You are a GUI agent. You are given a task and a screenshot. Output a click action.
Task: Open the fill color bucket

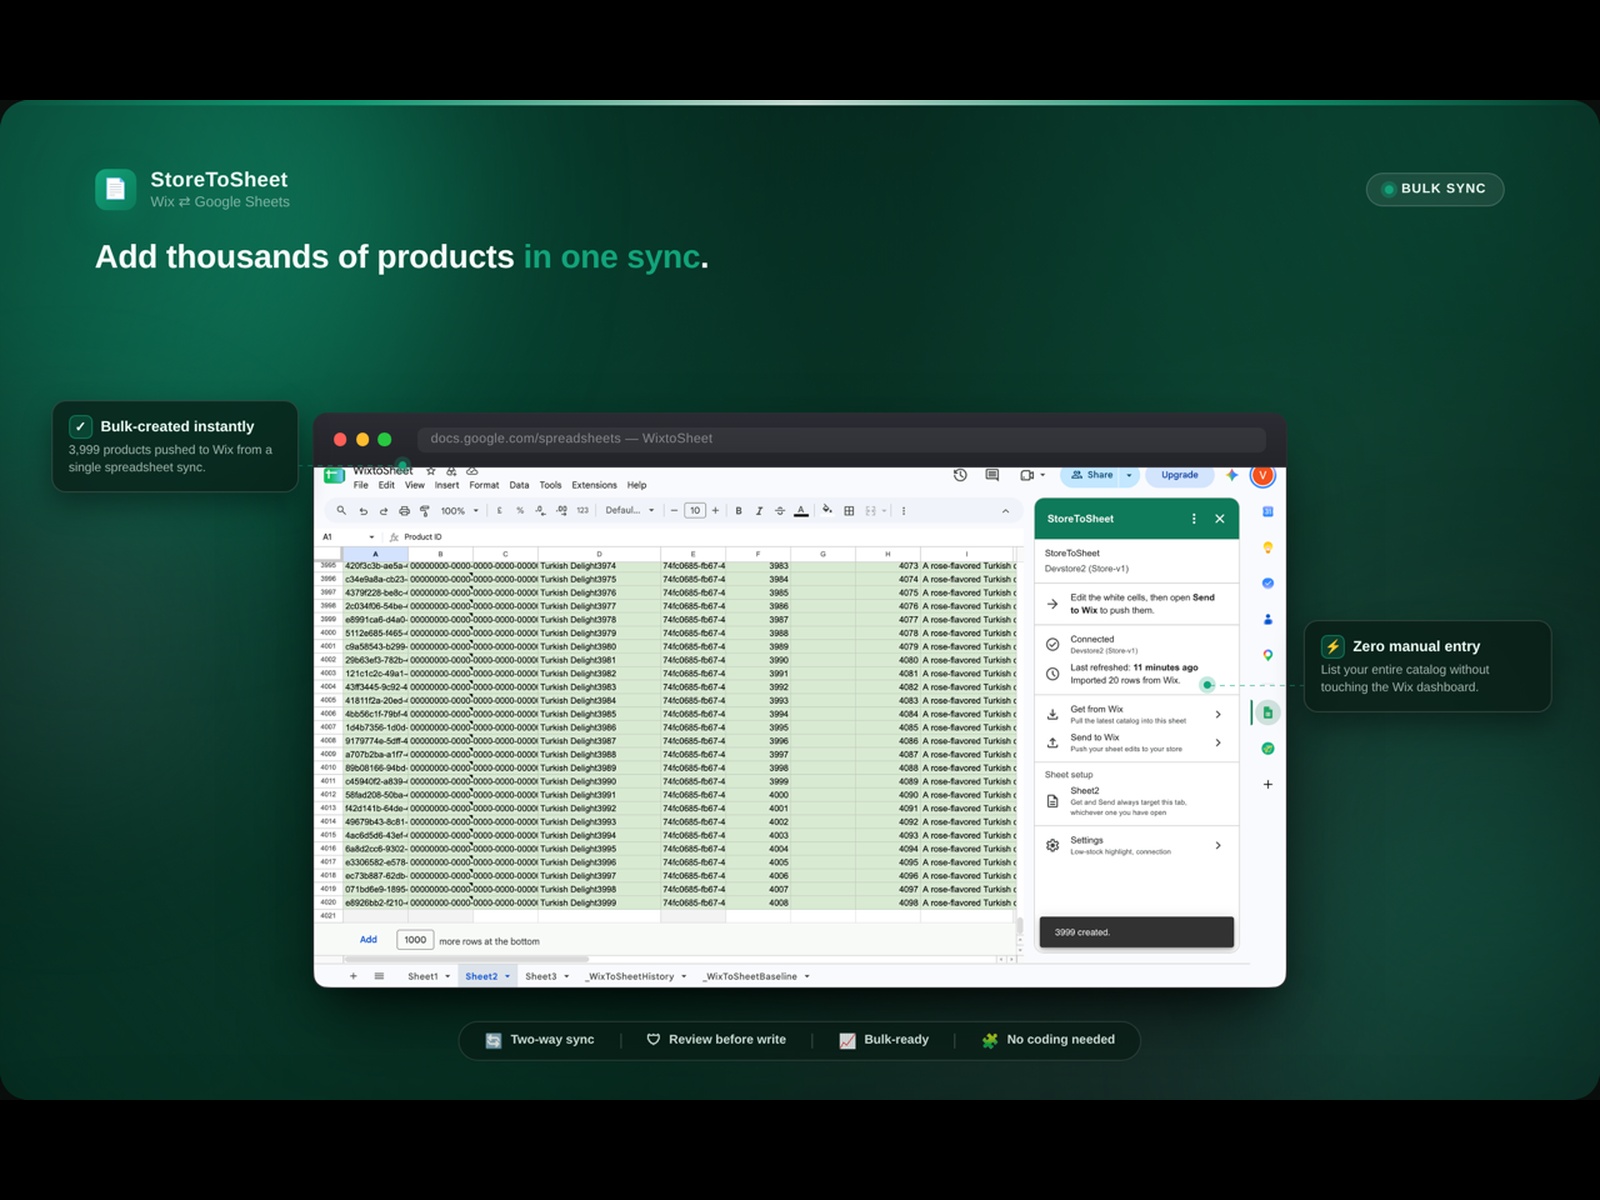[827, 510]
